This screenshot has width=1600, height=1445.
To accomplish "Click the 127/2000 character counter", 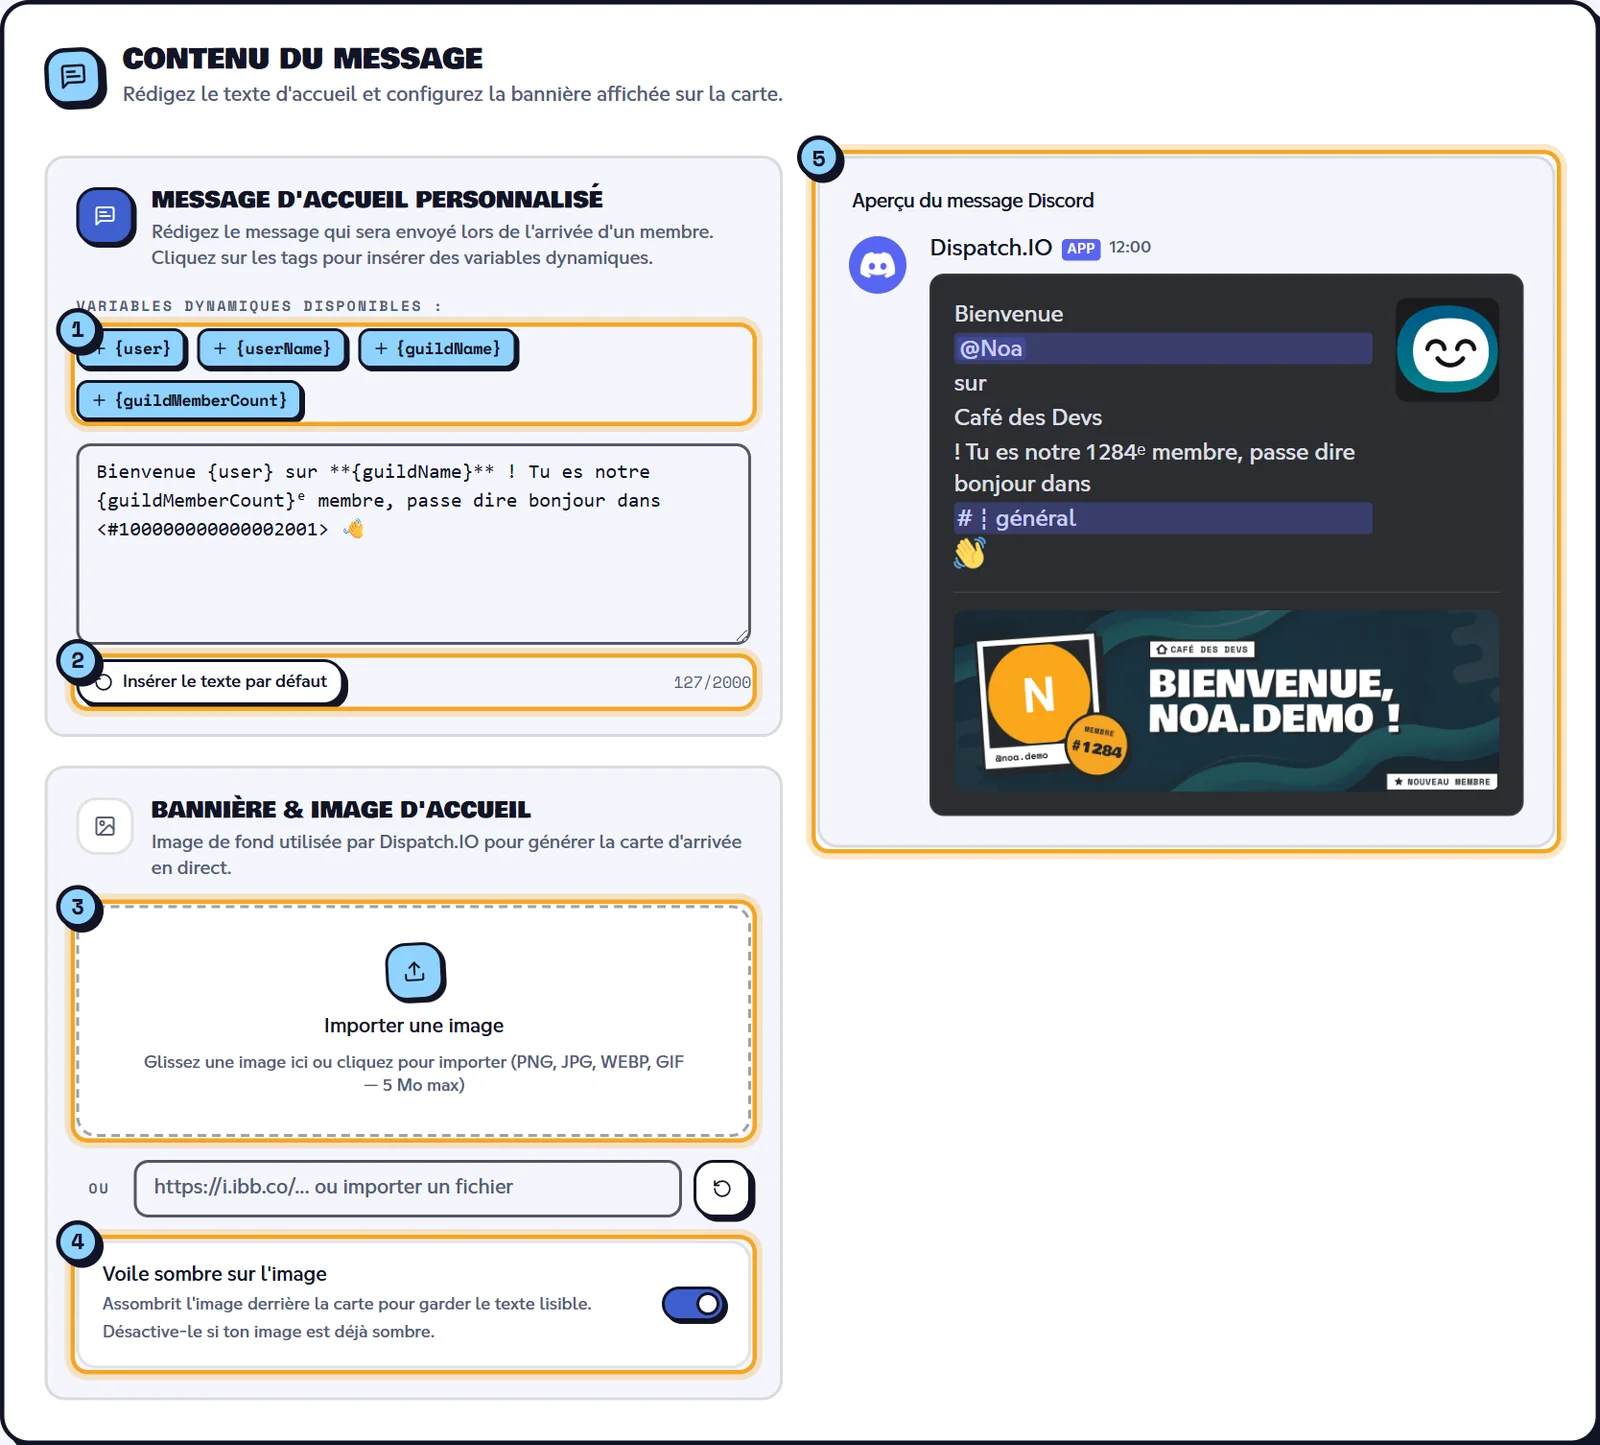I will (x=711, y=682).
